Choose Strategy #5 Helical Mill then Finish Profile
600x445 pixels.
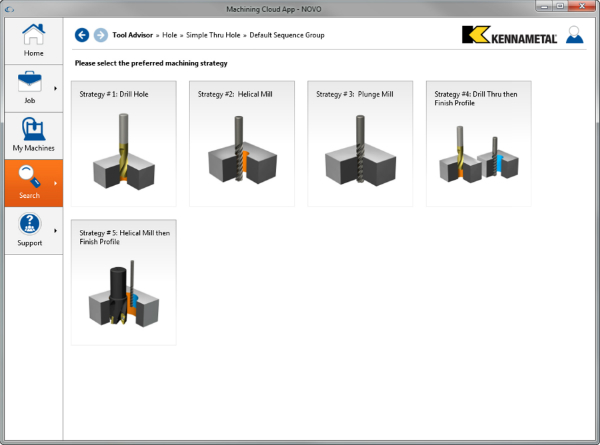[124, 282]
